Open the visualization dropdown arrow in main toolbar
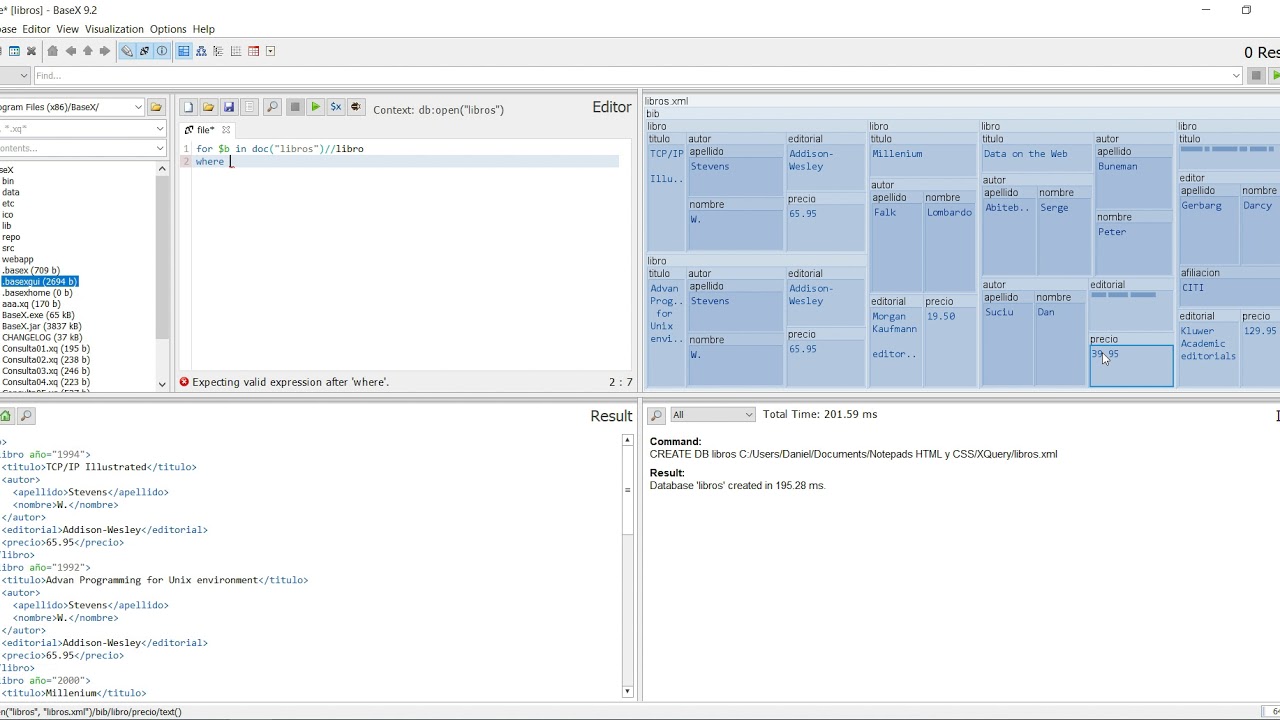Viewport: 1280px width, 720px height. [271, 51]
